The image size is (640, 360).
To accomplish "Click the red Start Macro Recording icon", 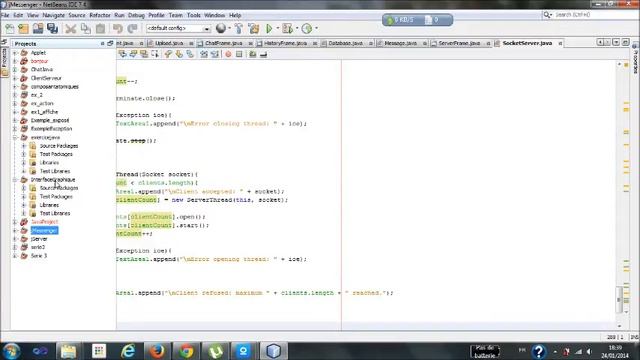I will (228, 54).
